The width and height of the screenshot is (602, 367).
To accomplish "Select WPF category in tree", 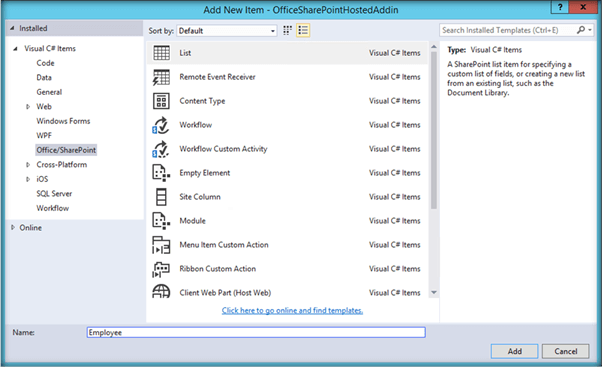I will (44, 136).
